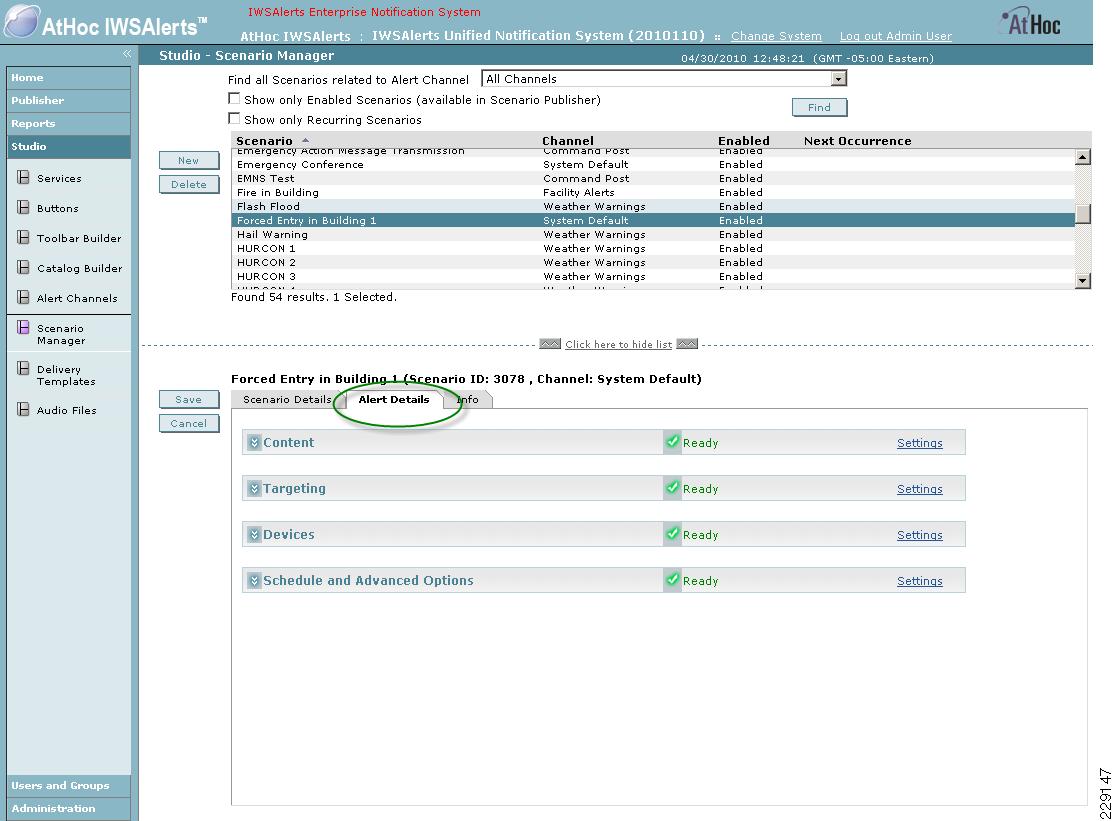Viewport: 1112px width, 821px height.
Task: Click the hide-list arrow icon right of link
Action: pos(687,344)
